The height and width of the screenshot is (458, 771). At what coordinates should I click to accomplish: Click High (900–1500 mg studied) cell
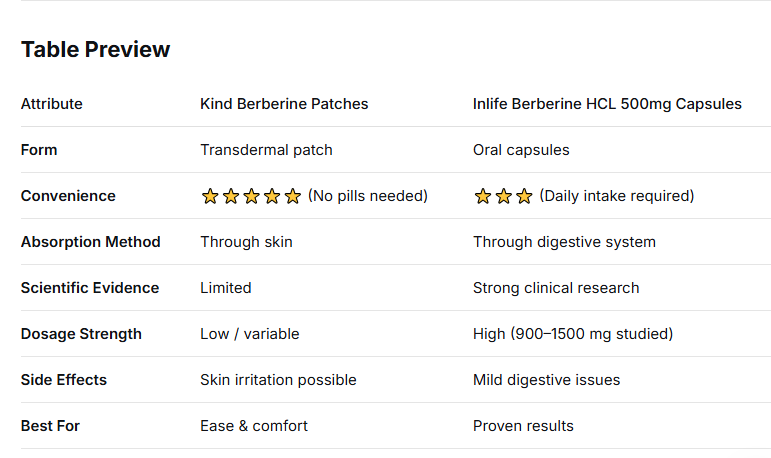[573, 334]
